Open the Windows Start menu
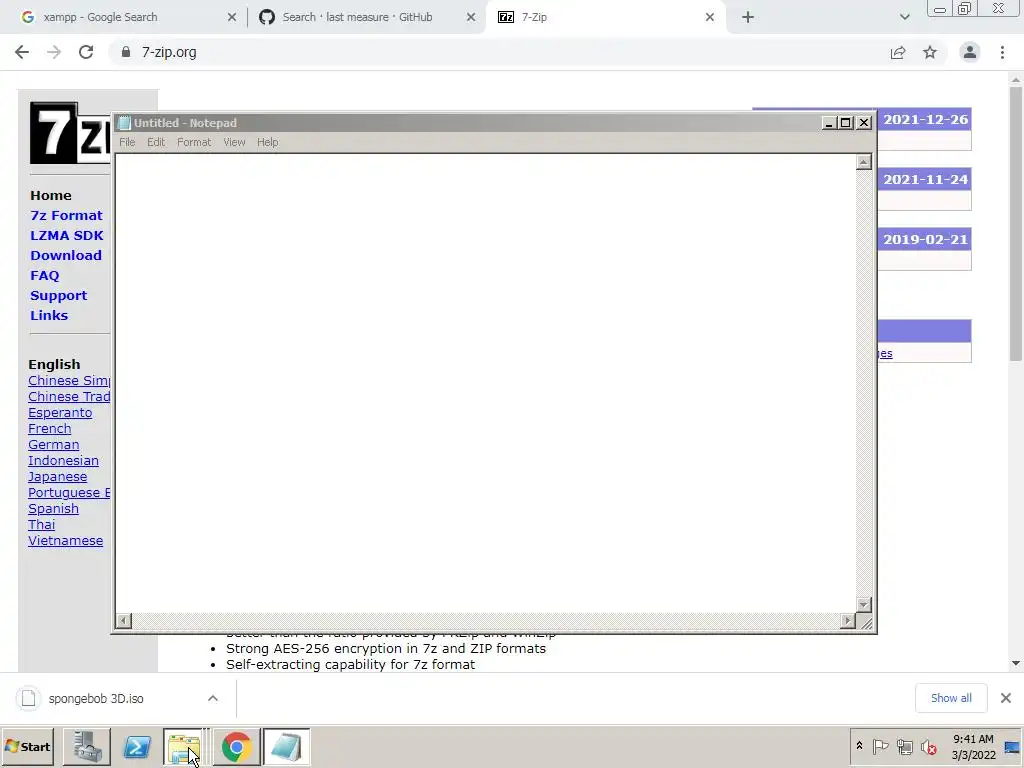 click(x=27, y=746)
